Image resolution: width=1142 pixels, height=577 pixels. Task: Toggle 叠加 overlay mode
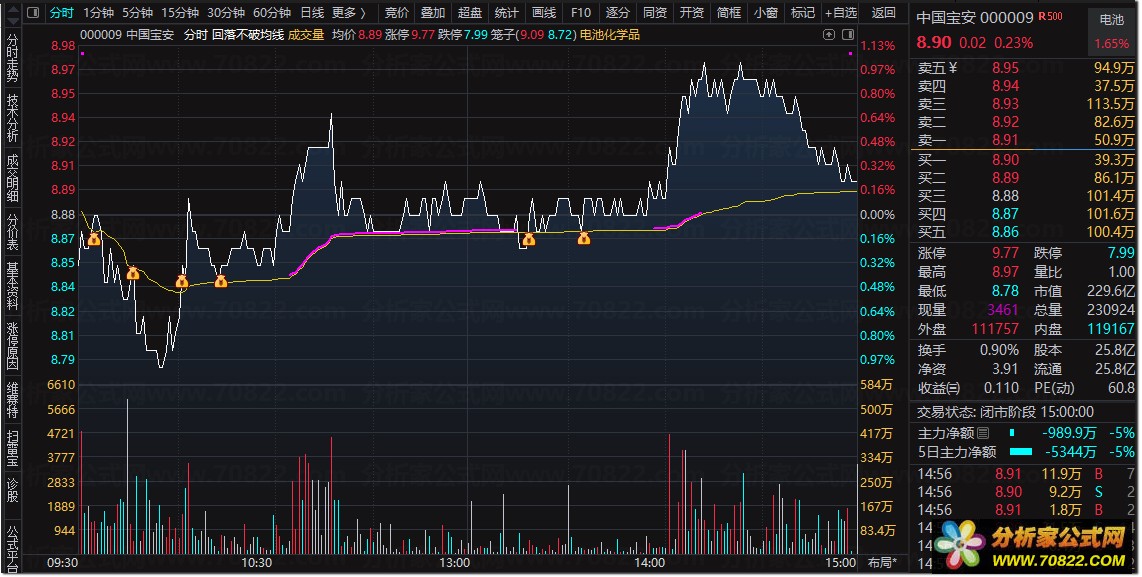[433, 12]
